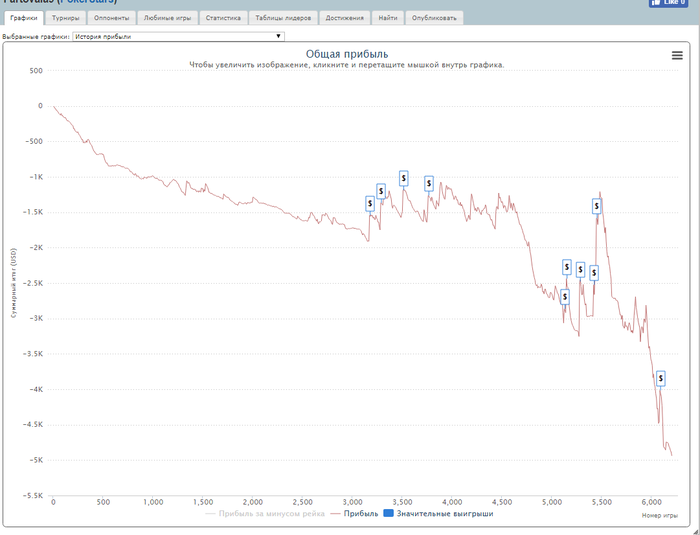Toggle the Прибыль legend series
The height and width of the screenshot is (535, 700).
coord(354,514)
